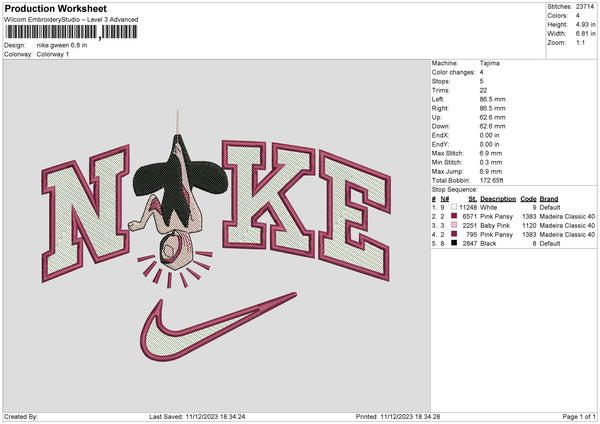Image resolution: width=600 pixels, height=424 pixels.
Task: Click the "Created By:" footer label
Action: click(x=21, y=416)
